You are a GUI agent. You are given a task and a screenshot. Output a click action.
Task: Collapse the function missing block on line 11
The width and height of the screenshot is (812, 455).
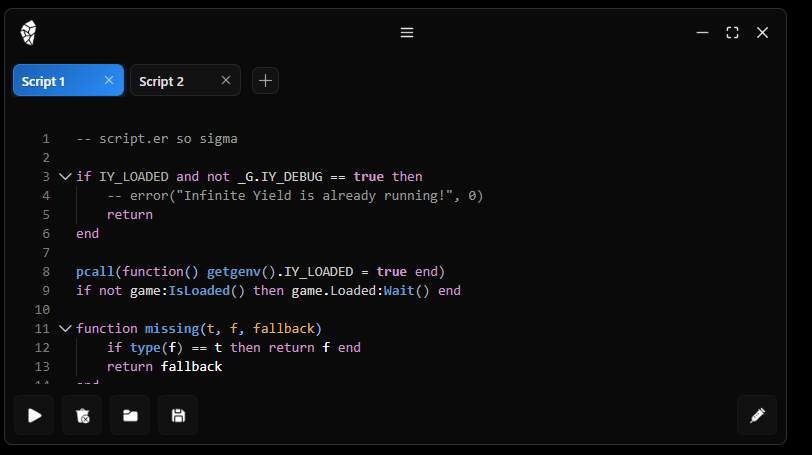click(x=65, y=329)
